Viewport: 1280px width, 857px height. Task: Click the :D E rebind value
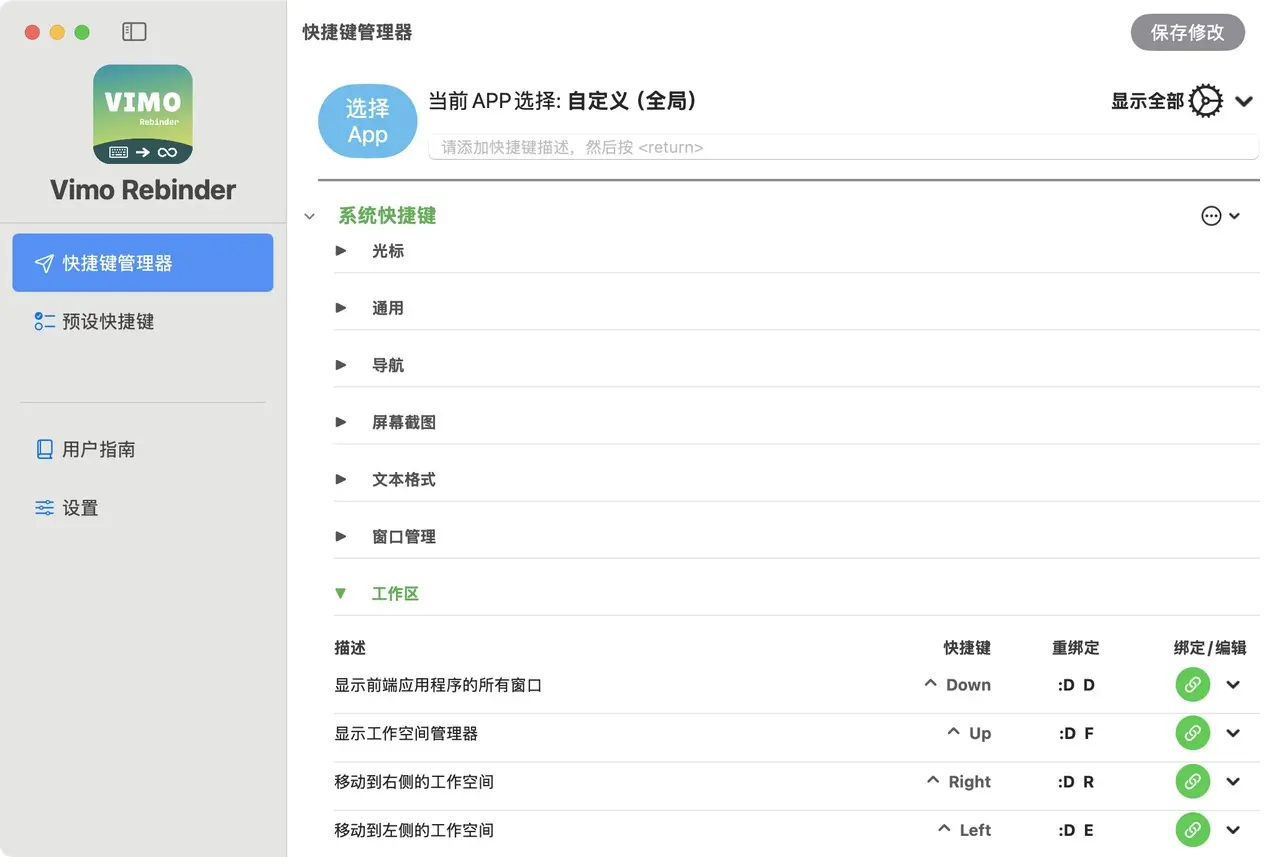coord(1076,830)
